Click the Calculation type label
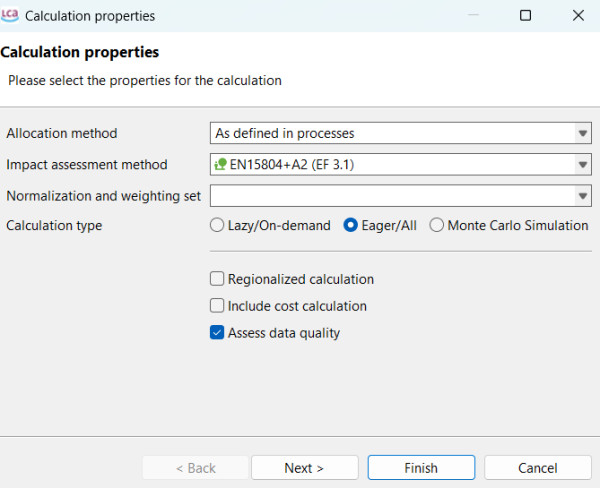Viewport: 600px width, 488px height. click(x=54, y=226)
